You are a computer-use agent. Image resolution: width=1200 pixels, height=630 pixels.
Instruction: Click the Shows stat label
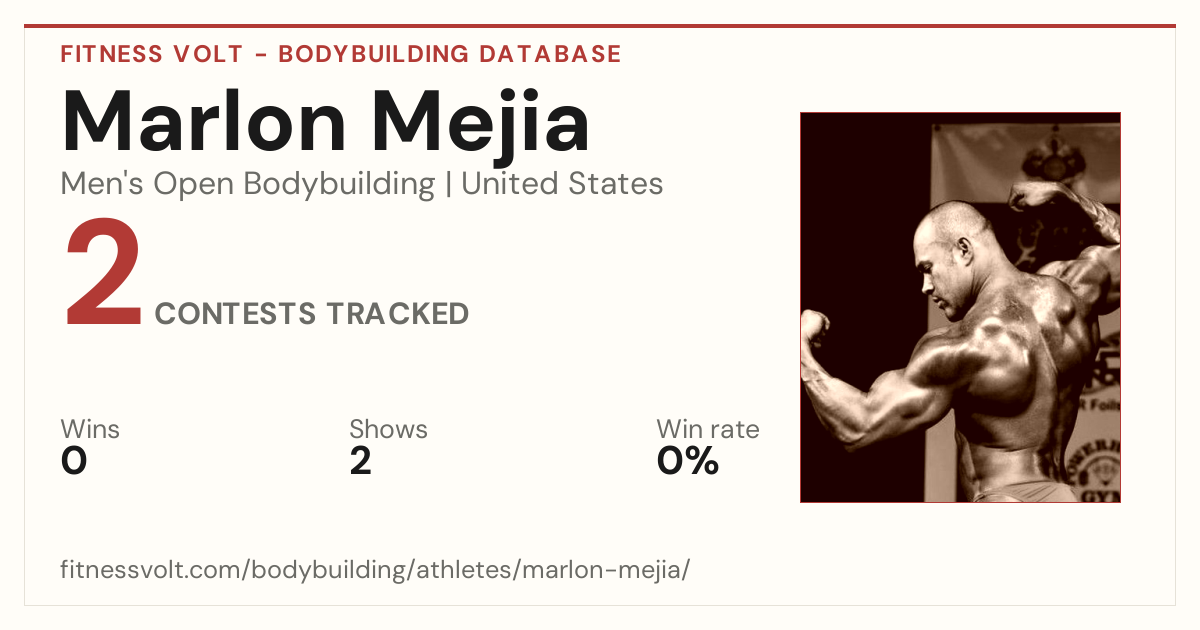(x=388, y=430)
